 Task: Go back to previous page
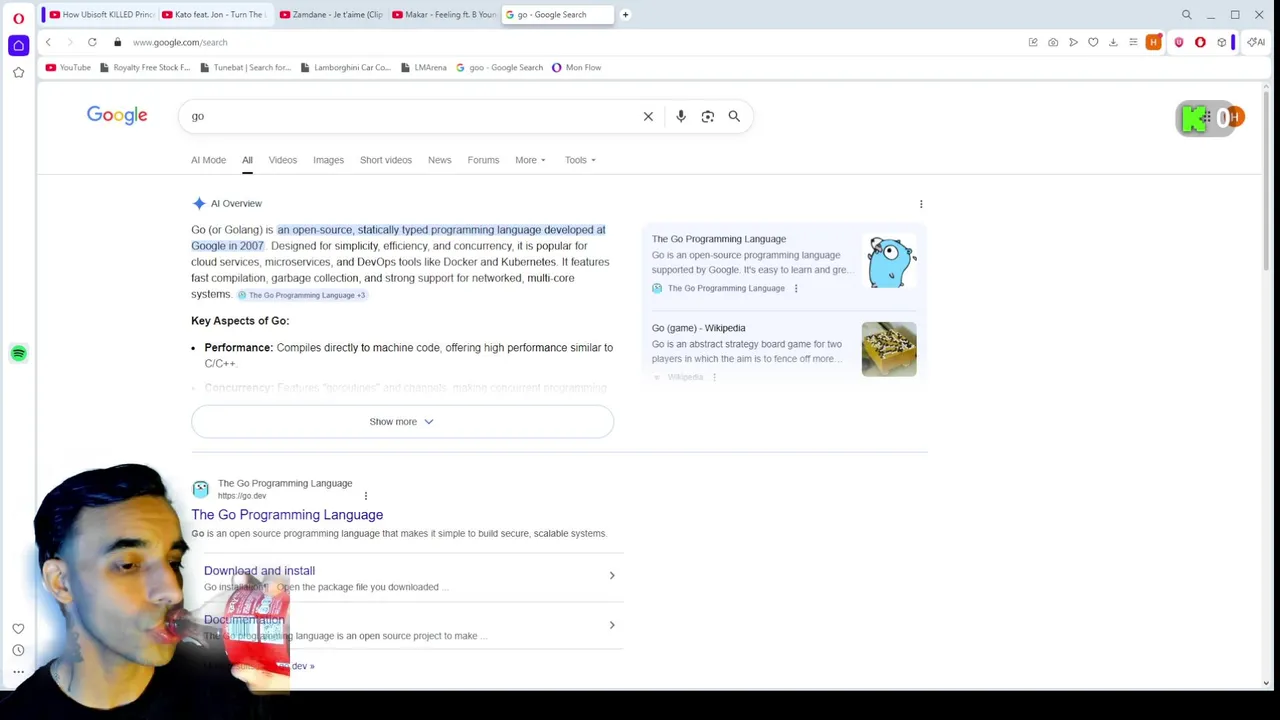coord(48,42)
